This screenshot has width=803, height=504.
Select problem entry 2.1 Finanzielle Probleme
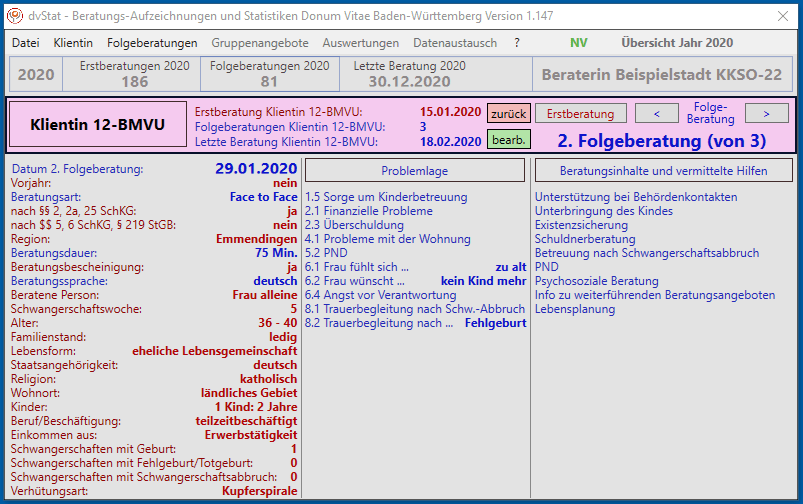[x=369, y=211]
